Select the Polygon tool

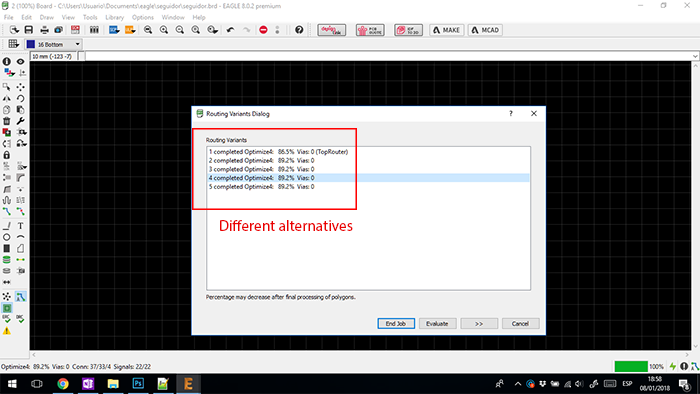[21, 248]
